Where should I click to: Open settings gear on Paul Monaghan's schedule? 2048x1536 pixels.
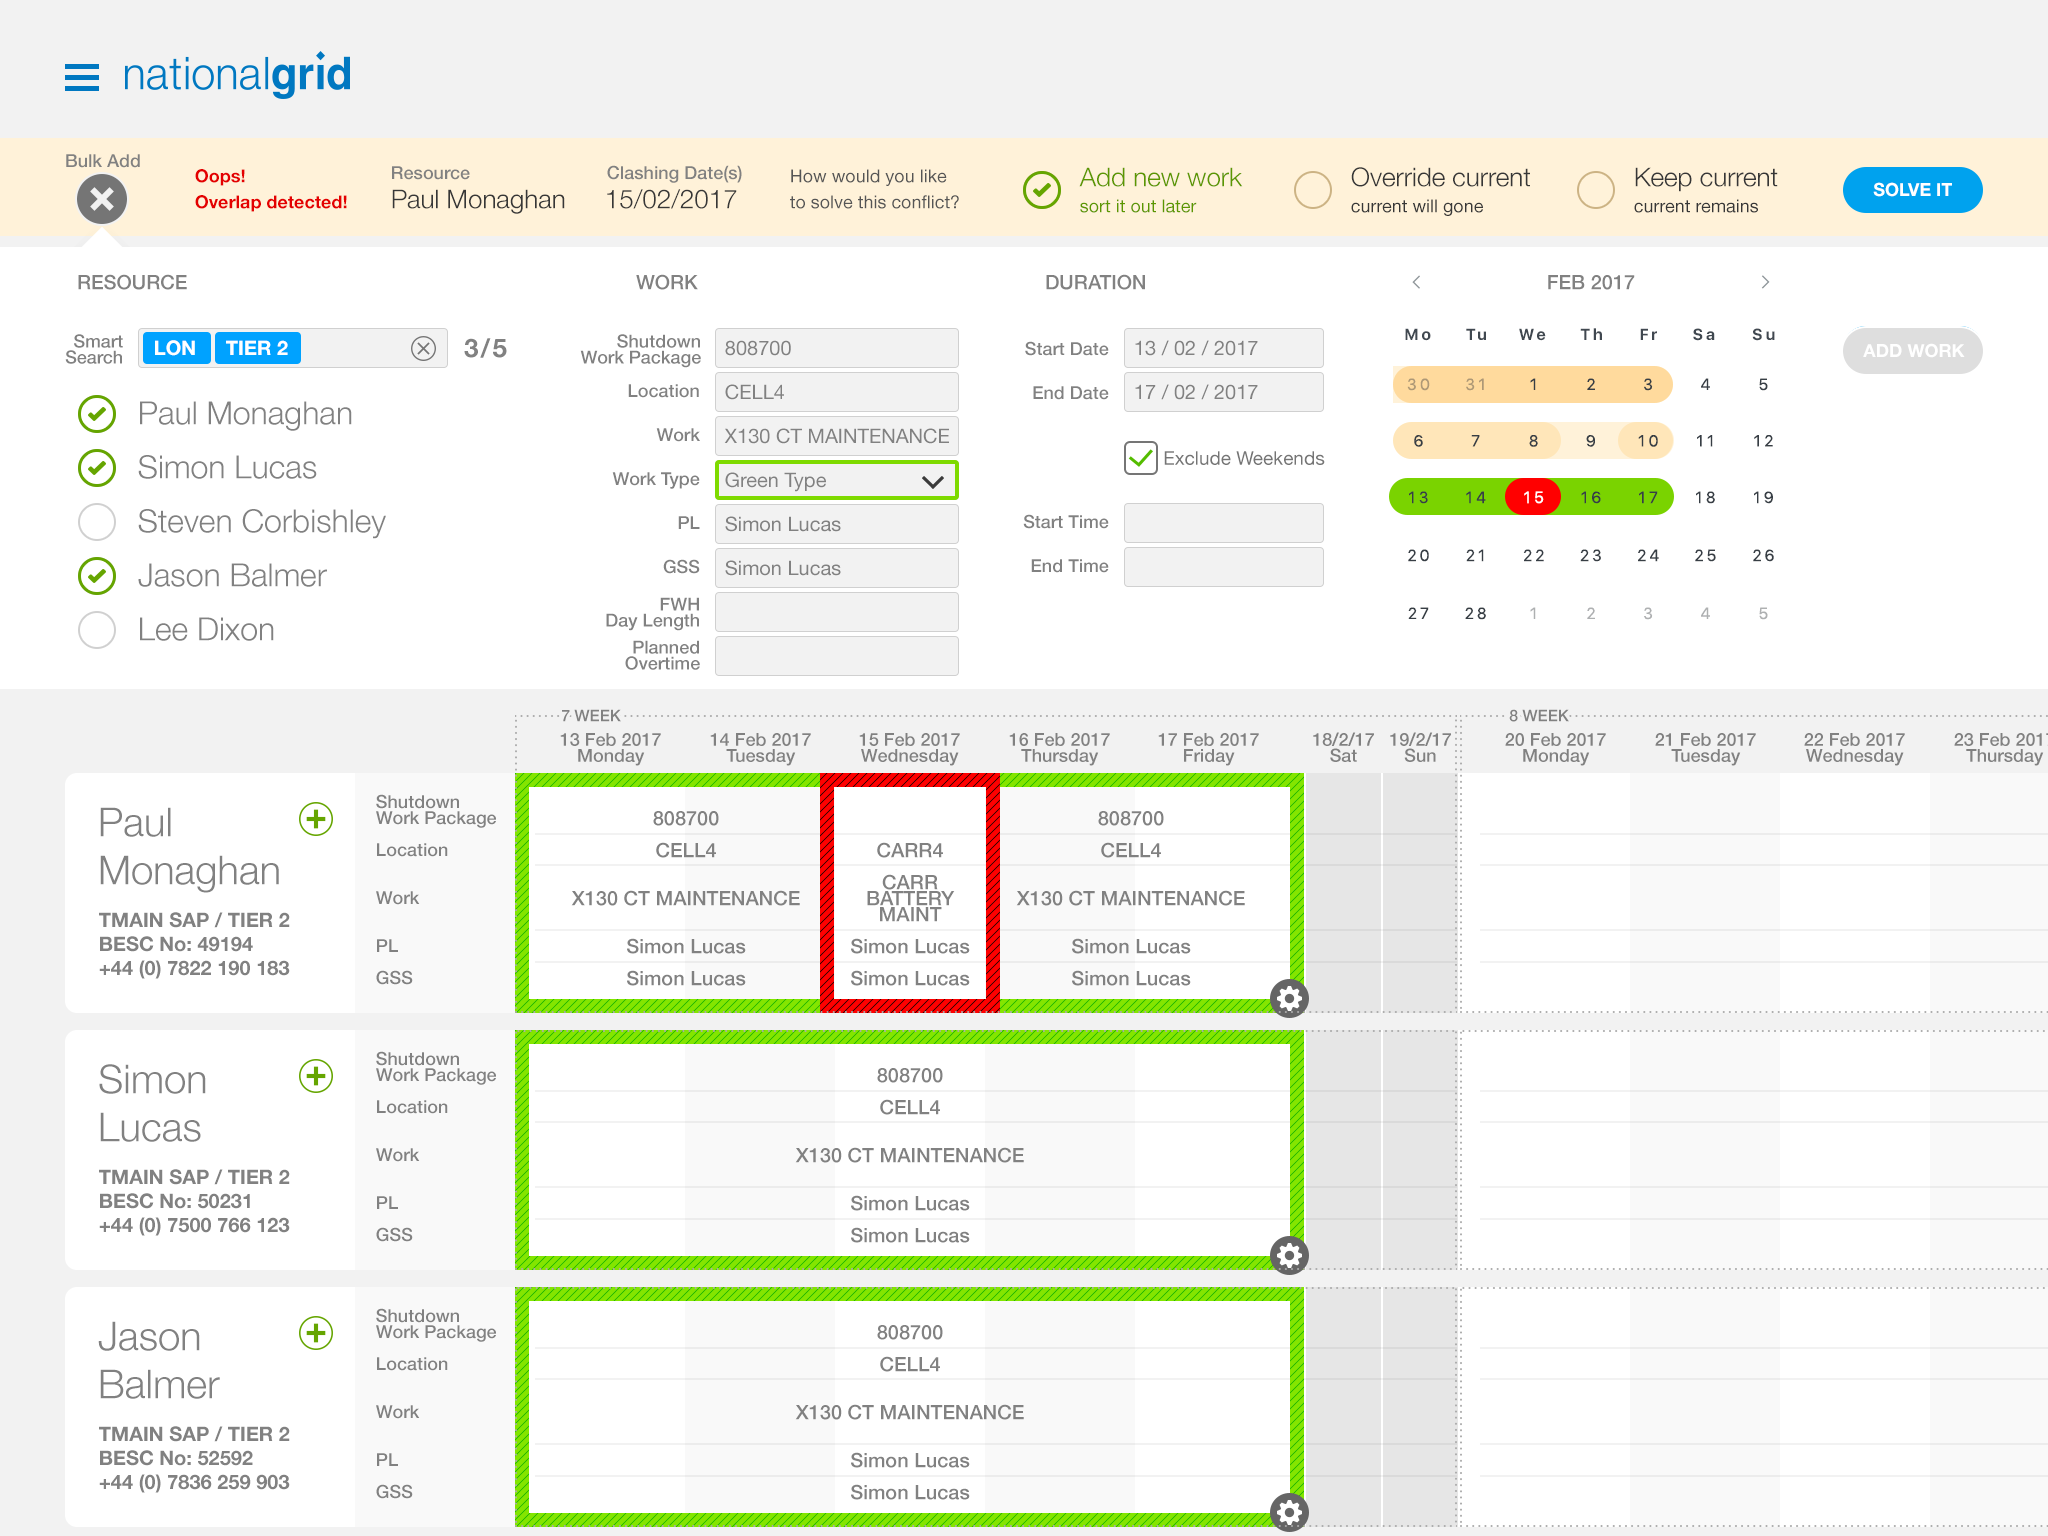(x=1289, y=998)
